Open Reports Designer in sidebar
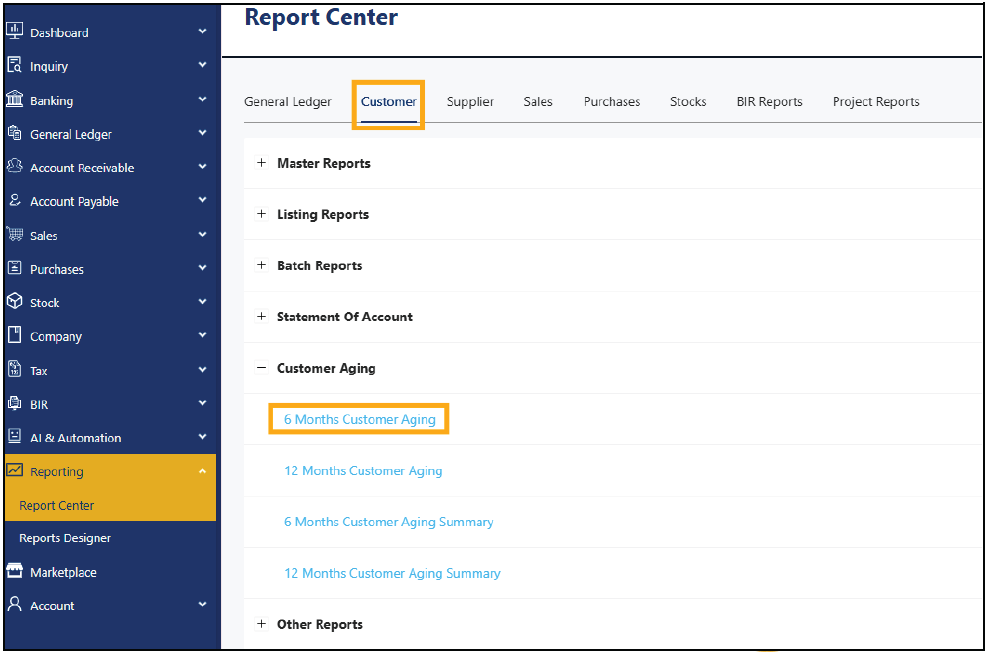 click(65, 538)
